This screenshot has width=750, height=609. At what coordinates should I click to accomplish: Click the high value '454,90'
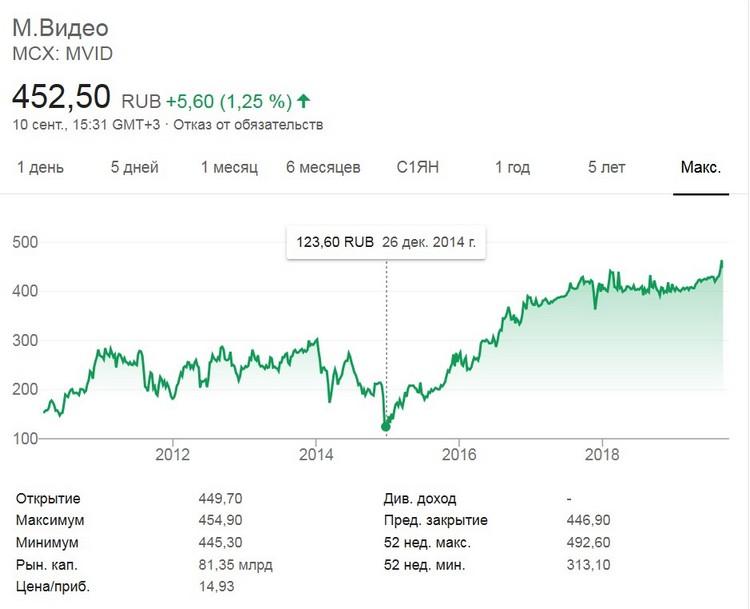tap(221, 520)
